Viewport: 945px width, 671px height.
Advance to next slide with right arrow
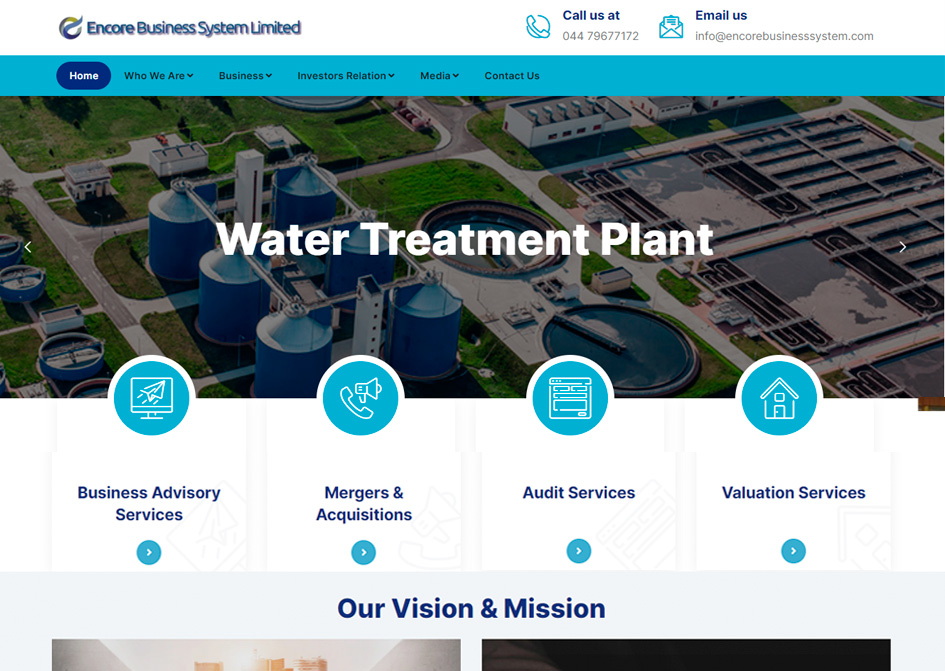[x=902, y=247]
